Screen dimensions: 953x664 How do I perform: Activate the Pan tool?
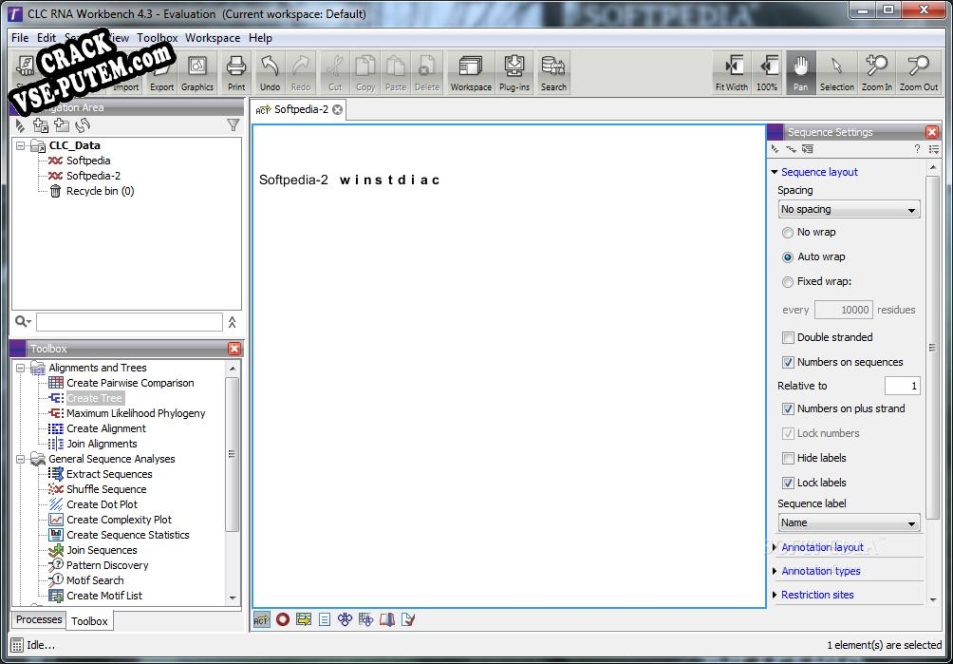click(800, 72)
